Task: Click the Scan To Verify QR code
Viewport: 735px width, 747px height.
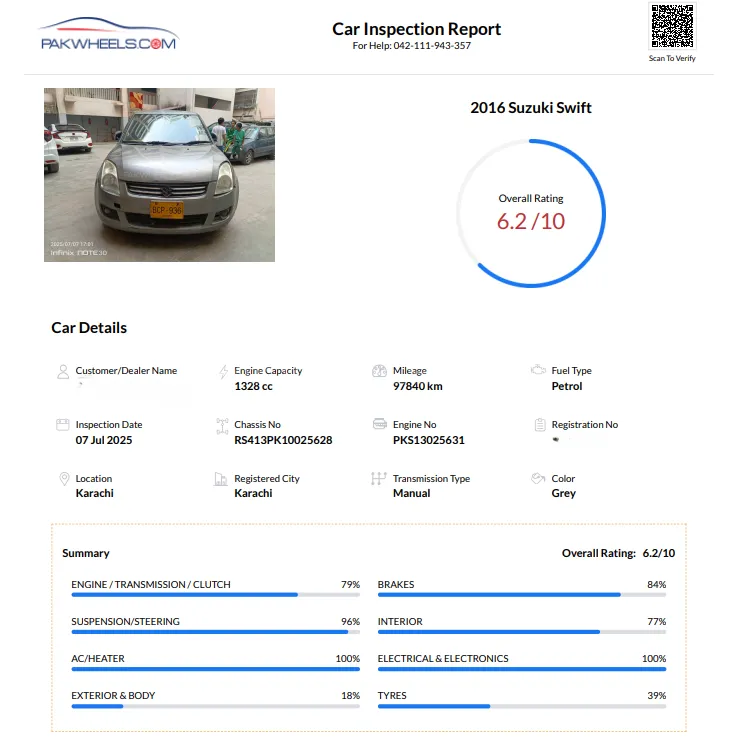Action: pyautogui.click(x=672, y=26)
